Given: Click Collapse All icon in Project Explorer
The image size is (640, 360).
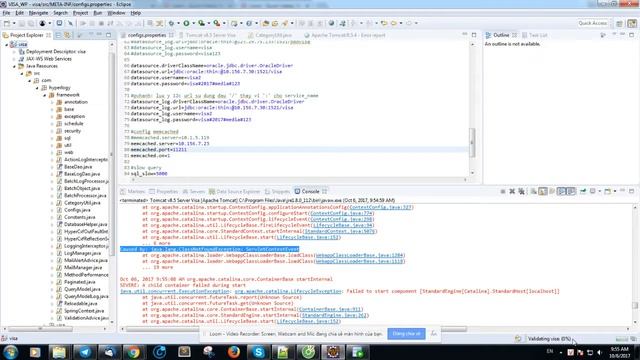Looking at the screenshot, I should tap(59, 35).
